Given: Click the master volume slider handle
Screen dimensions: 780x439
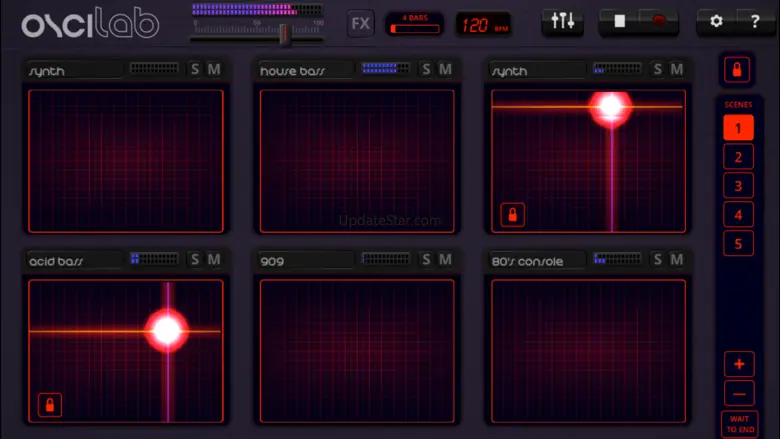Looking at the screenshot, I should click(284, 35).
